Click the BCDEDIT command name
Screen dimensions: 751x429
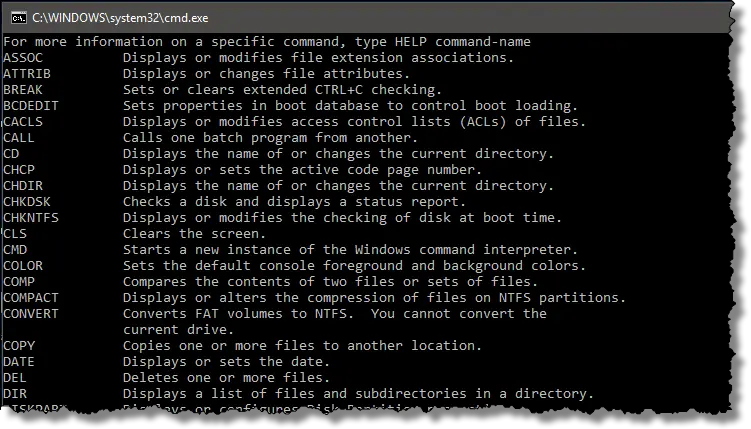coord(31,106)
